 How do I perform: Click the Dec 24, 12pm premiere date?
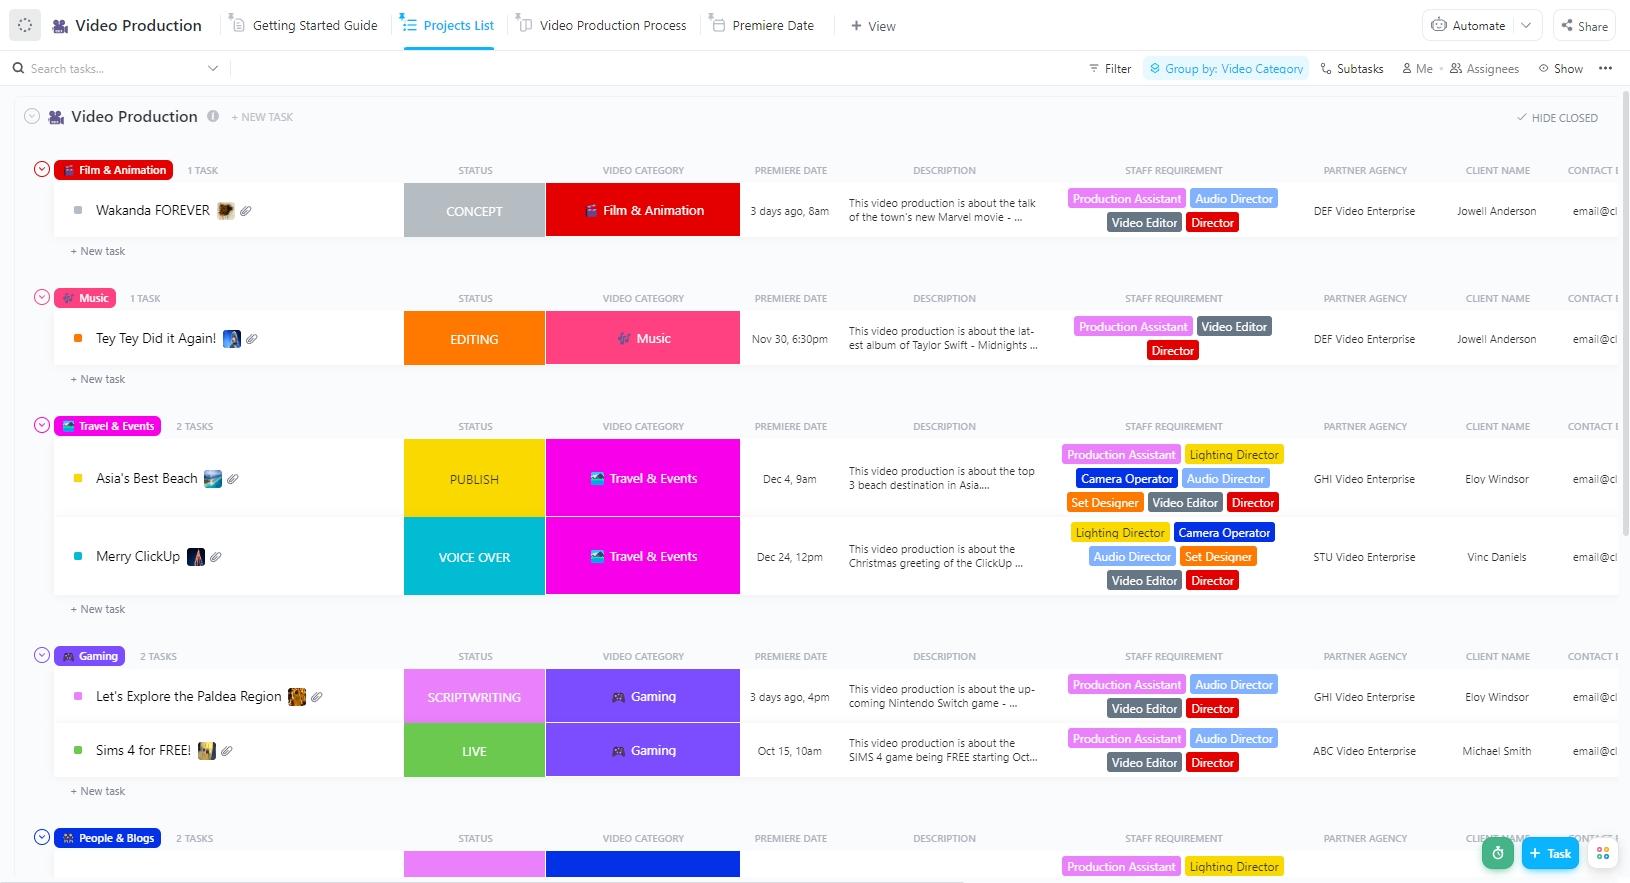pyautogui.click(x=790, y=557)
